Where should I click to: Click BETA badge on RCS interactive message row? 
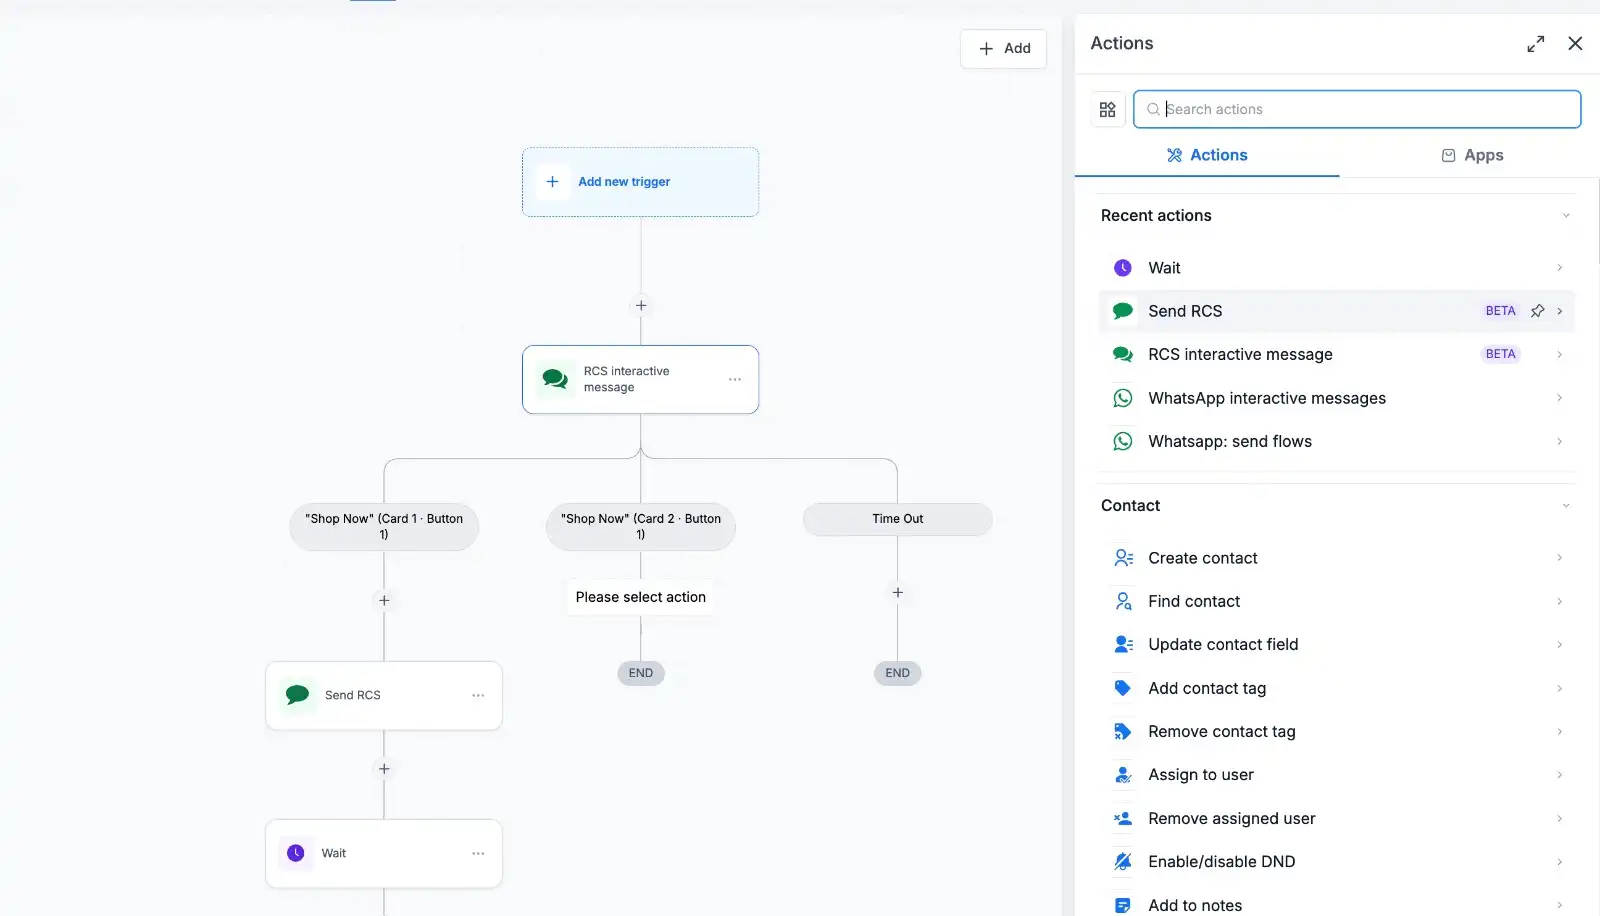(x=1500, y=354)
